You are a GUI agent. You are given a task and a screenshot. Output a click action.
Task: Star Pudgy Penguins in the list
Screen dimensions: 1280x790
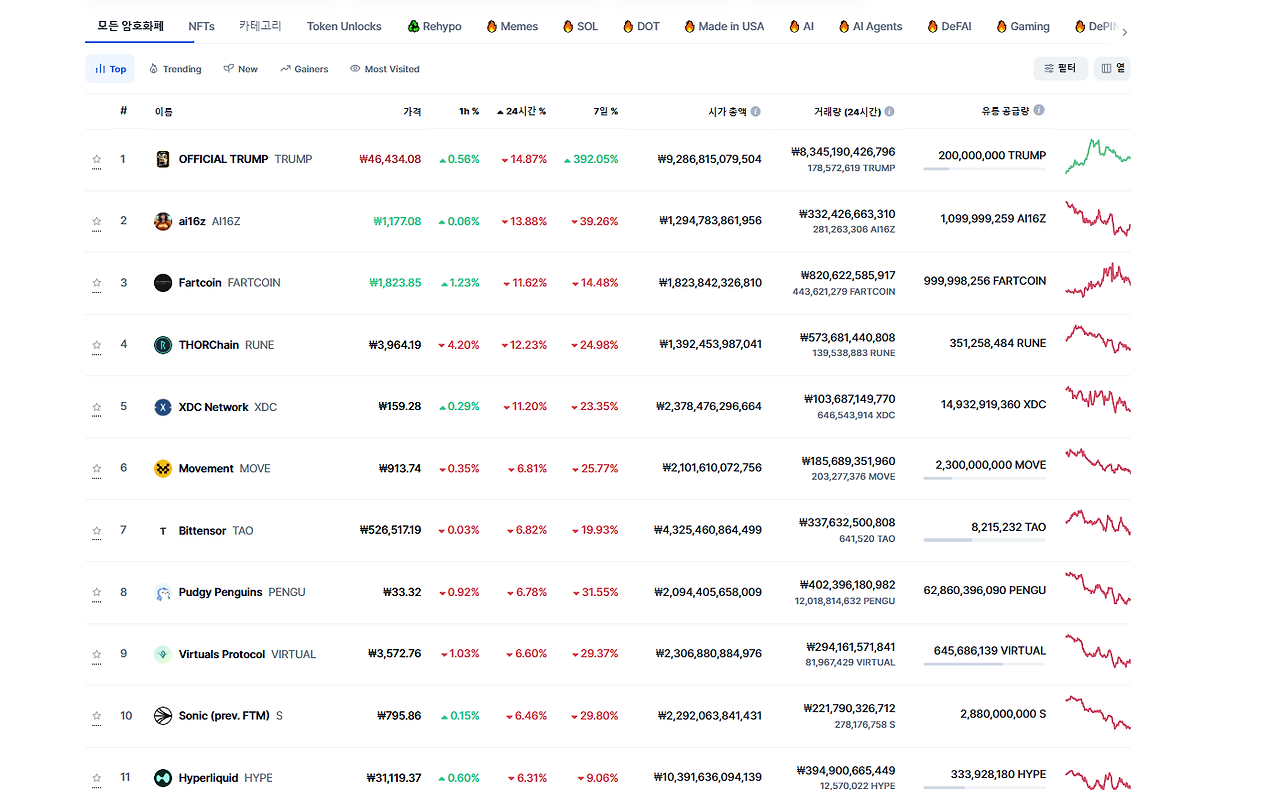click(x=97, y=592)
